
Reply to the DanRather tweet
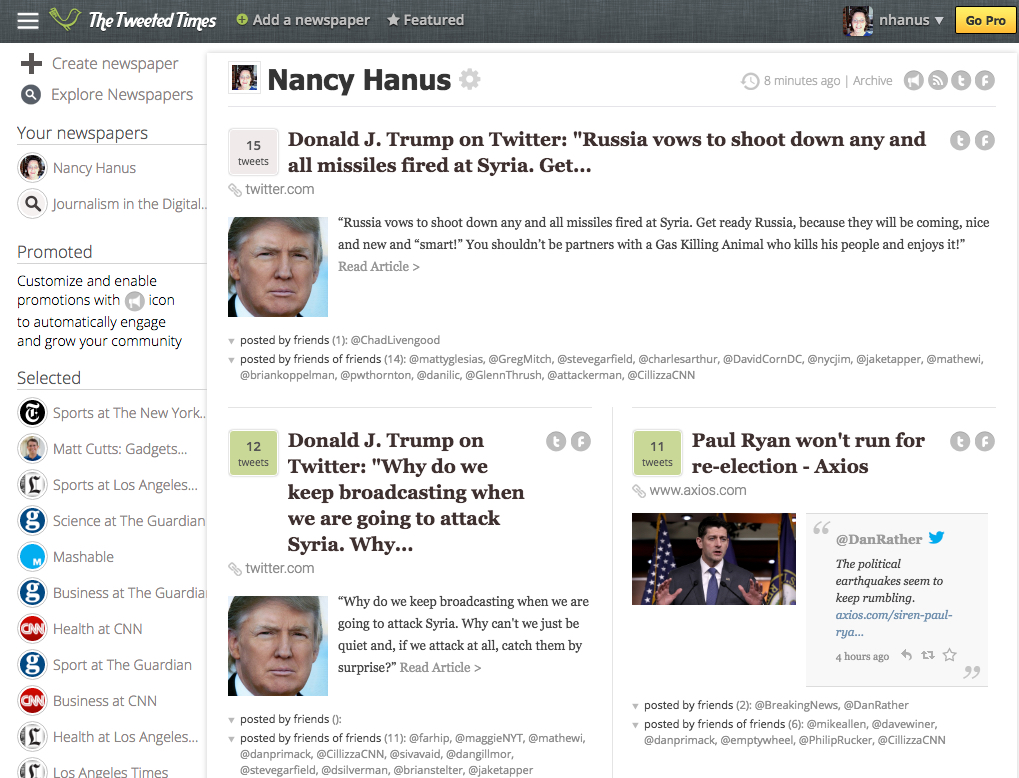[906, 656]
